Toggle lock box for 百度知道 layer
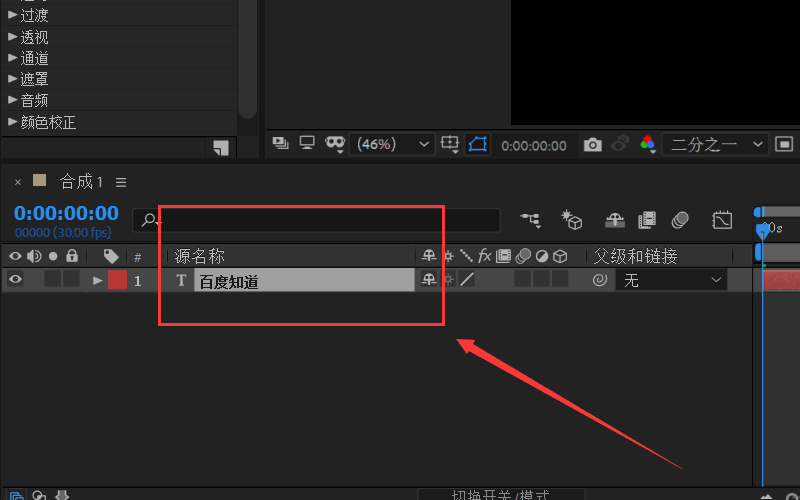The image size is (800, 500). click(71, 279)
